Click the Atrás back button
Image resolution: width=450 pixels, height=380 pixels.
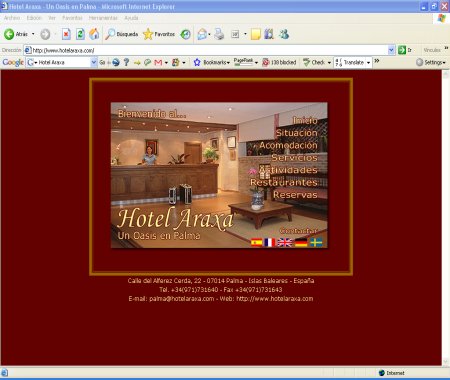point(16,34)
